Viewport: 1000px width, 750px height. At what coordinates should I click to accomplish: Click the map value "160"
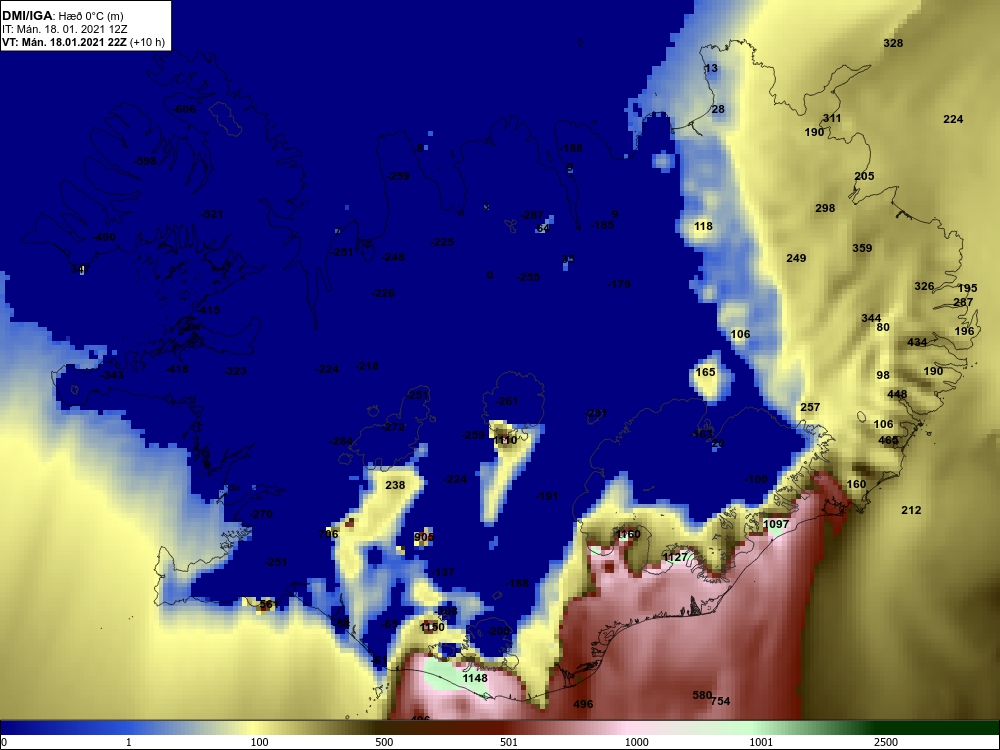click(x=856, y=484)
